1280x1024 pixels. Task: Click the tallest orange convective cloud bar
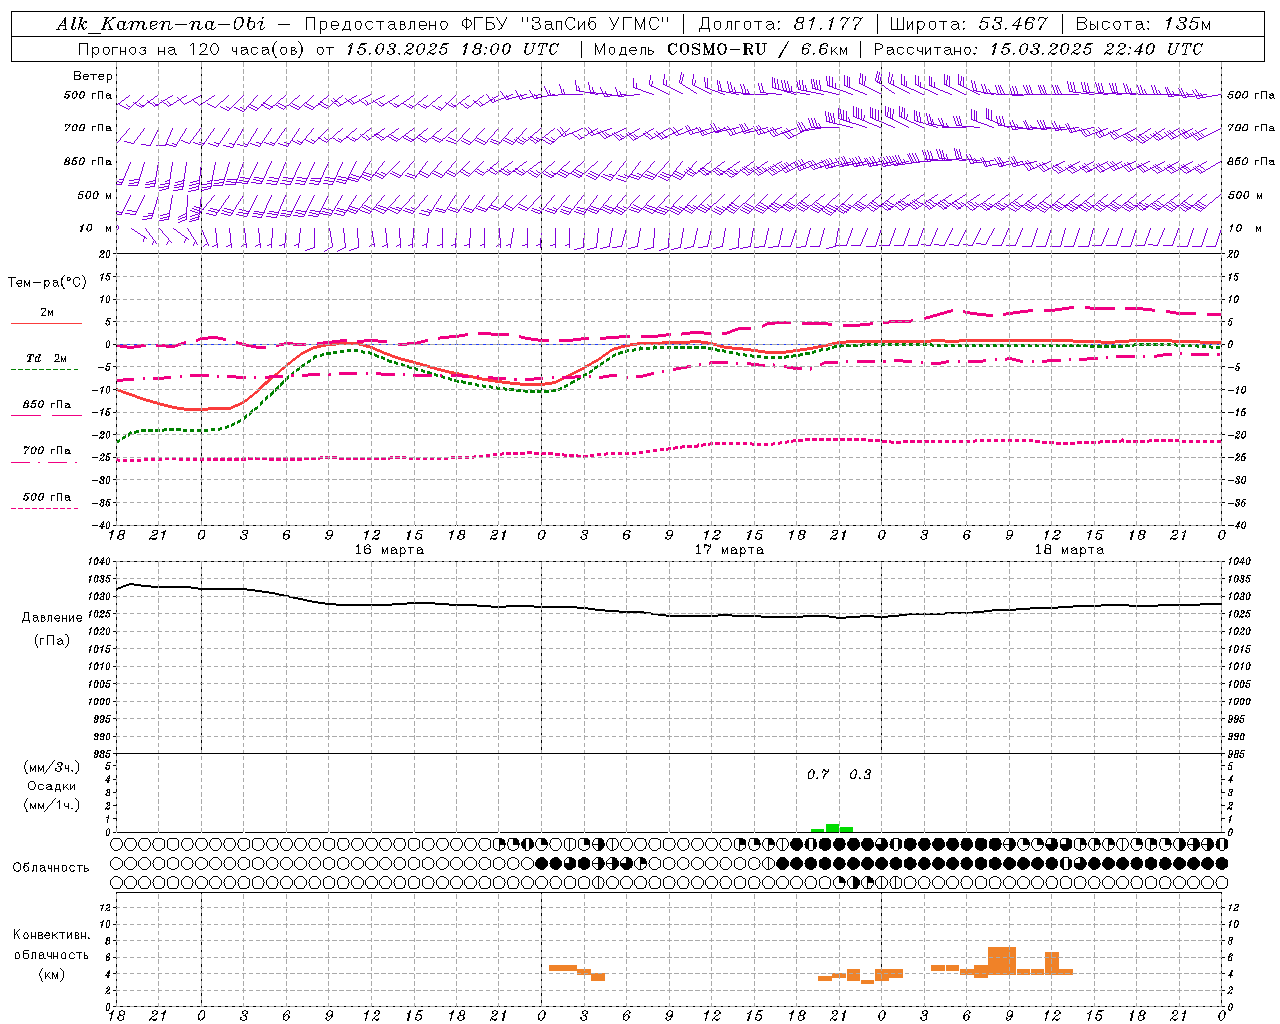pos(1002,961)
